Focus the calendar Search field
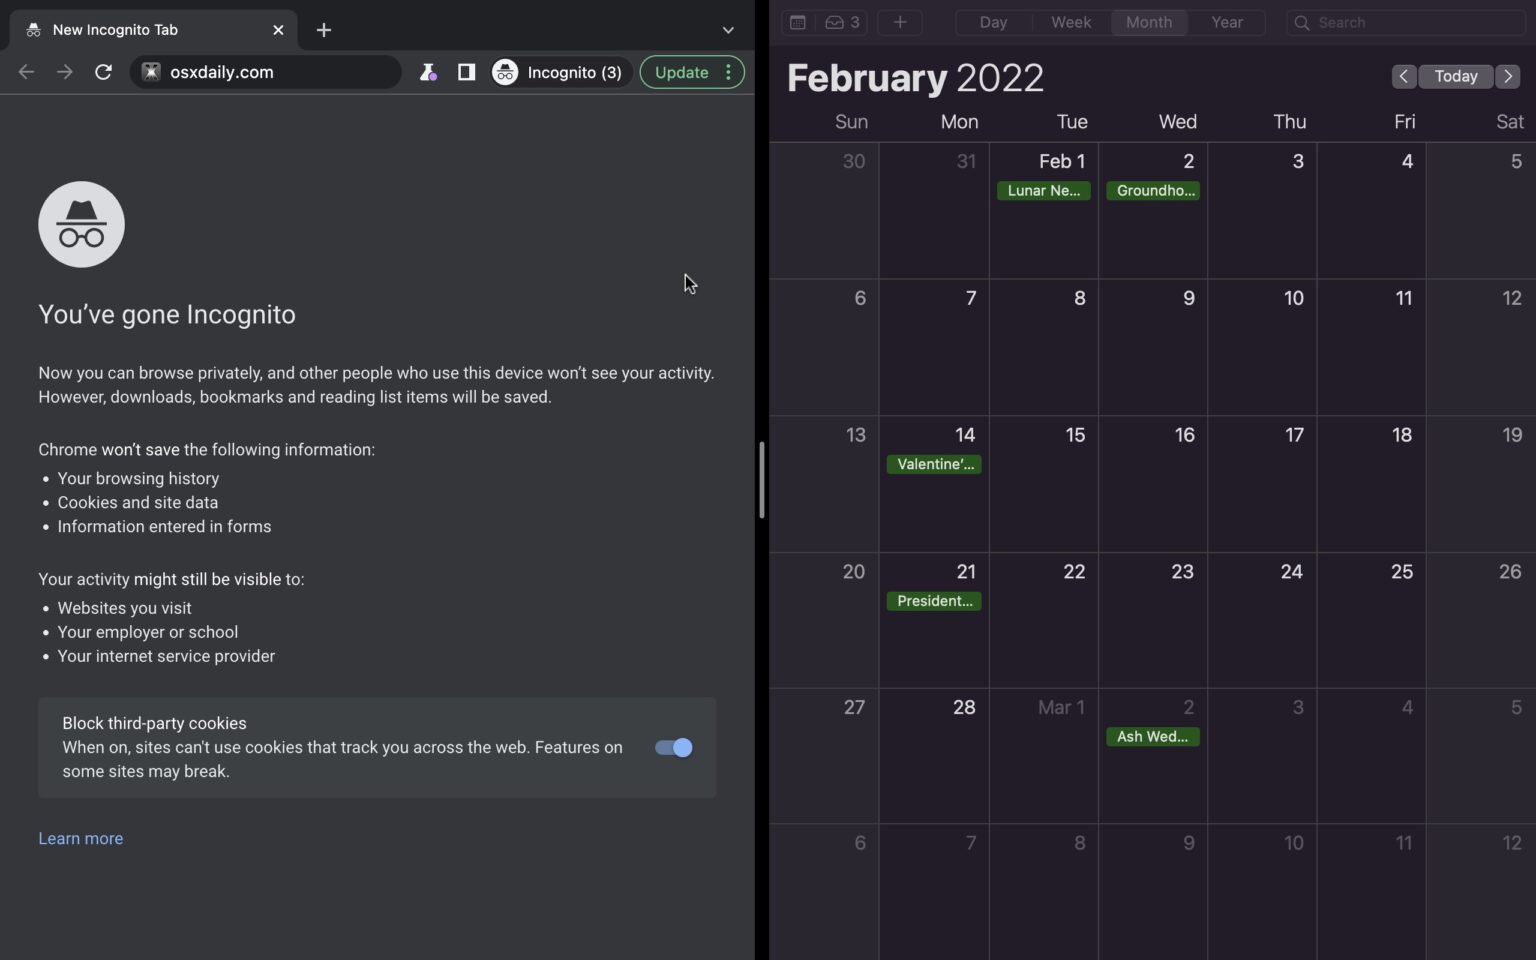Image resolution: width=1536 pixels, height=960 pixels. point(1406,22)
